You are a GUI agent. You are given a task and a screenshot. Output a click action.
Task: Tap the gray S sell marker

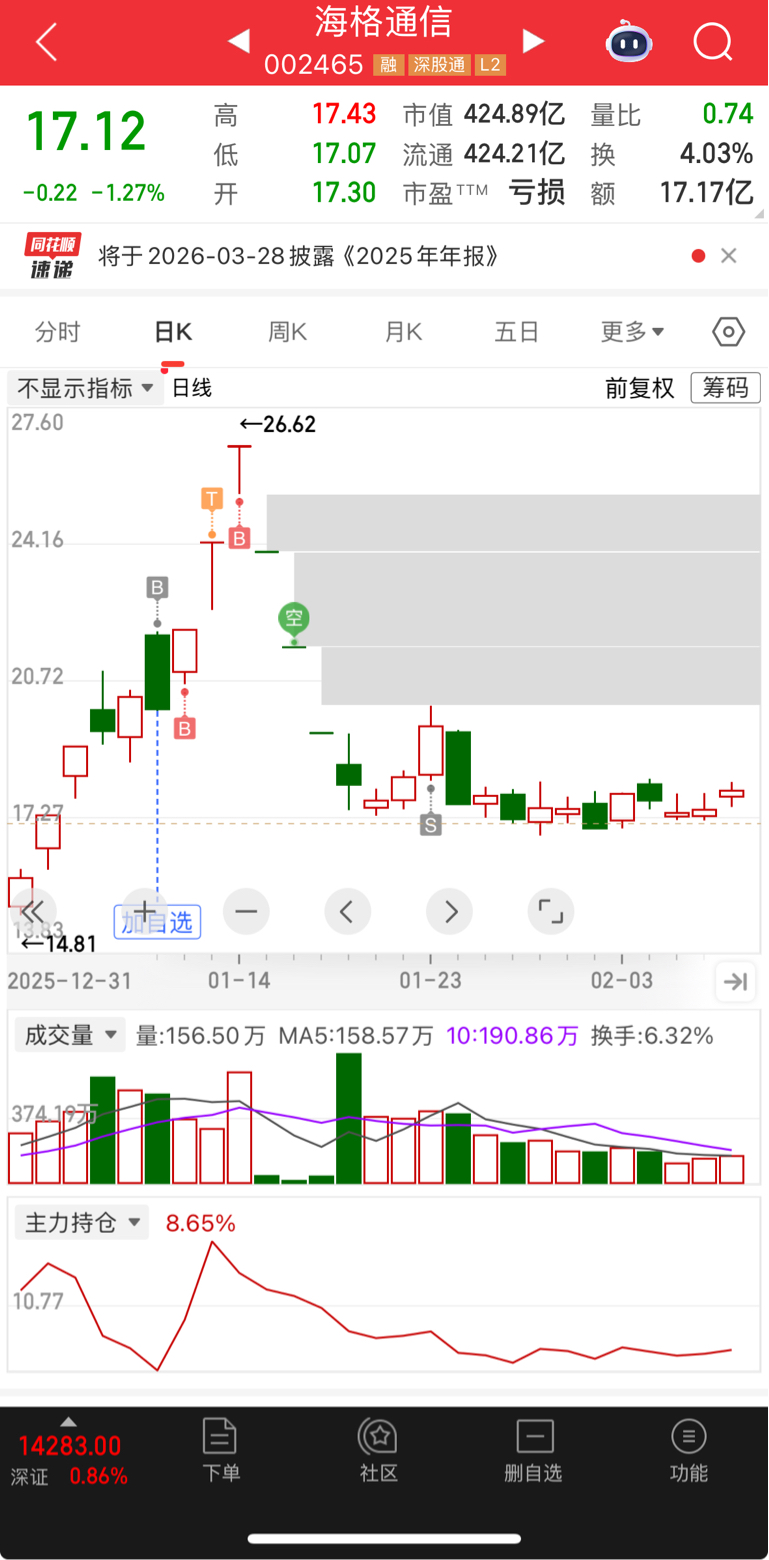coord(430,824)
